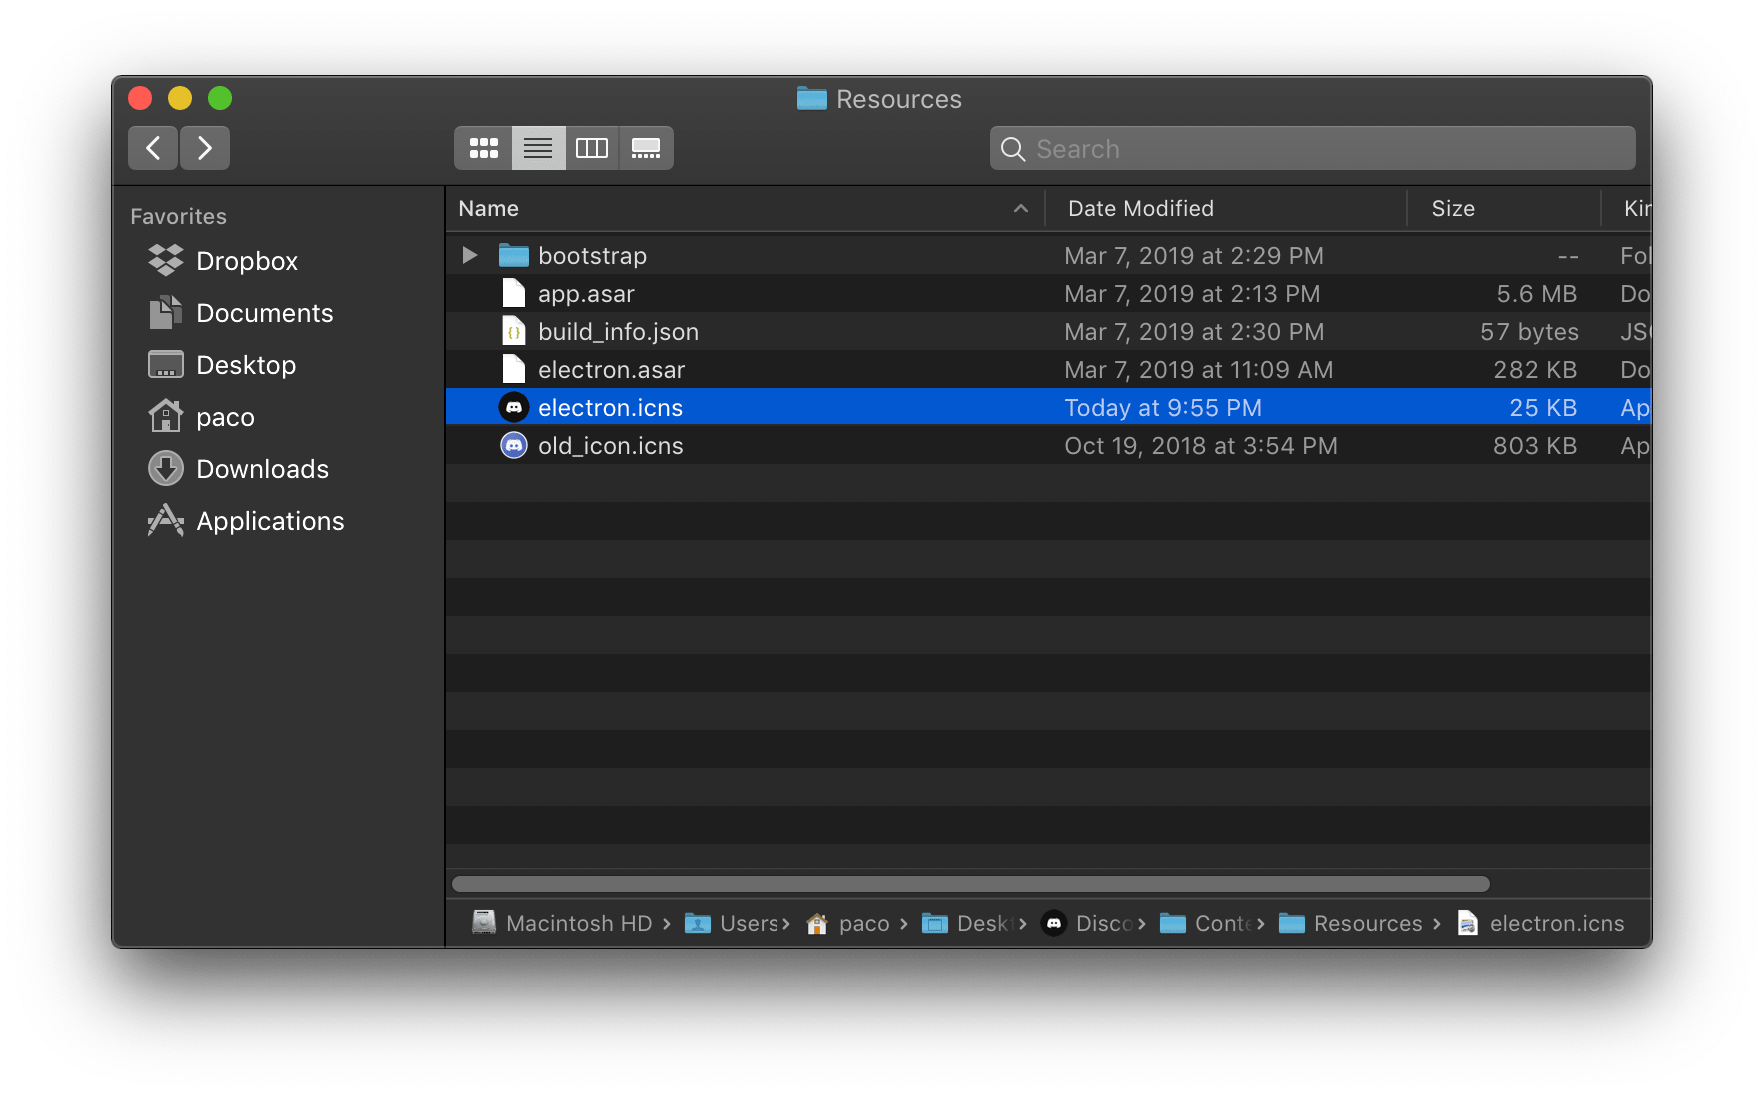Click the Resources folder icon in title bar
1764x1096 pixels.
coord(811,98)
